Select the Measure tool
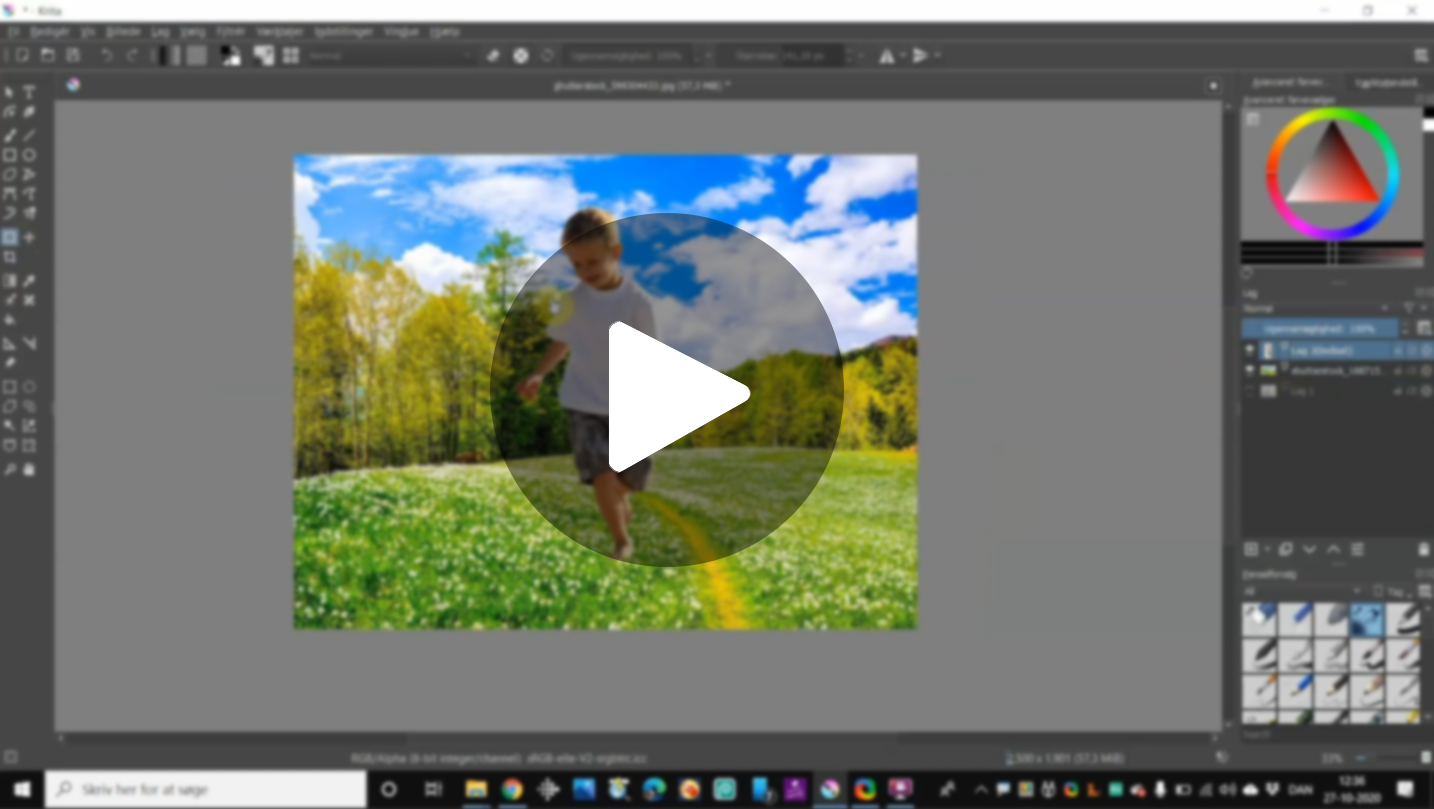Viewport: 1434px width, 809px height. [x=29, y=343]
